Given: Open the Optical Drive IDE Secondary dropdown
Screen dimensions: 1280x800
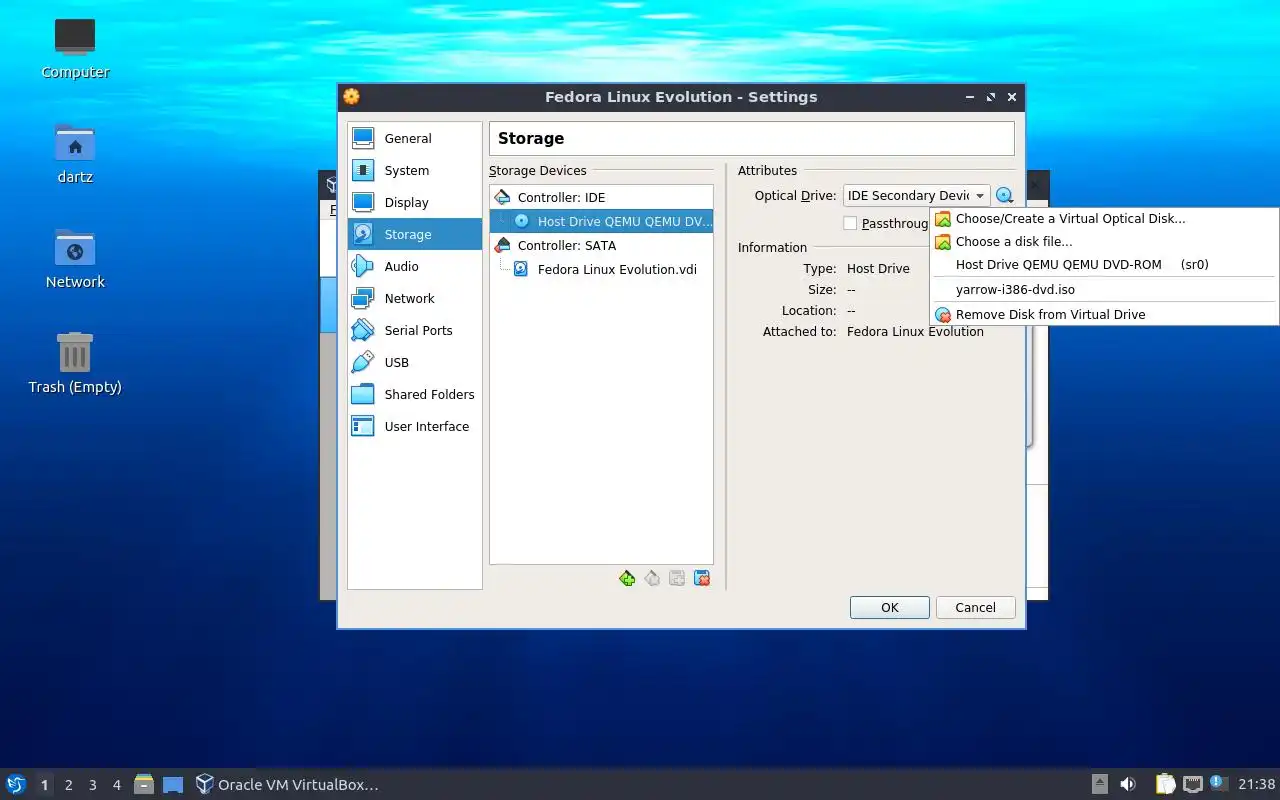Looking at the screenshot, I should (917, 196).
